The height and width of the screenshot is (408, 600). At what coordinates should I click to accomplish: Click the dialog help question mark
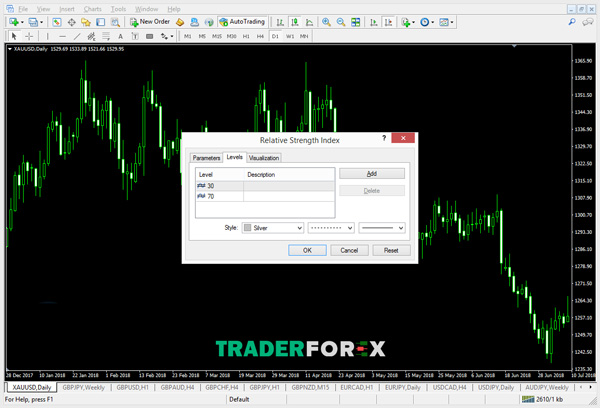[x=384, y=138]
